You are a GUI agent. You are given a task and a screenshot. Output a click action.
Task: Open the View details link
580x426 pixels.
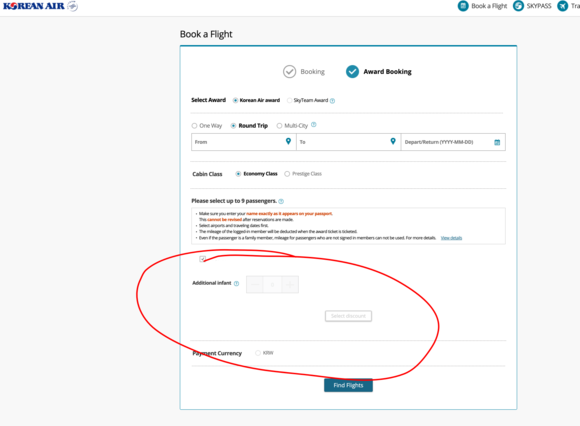pos(451,238)
